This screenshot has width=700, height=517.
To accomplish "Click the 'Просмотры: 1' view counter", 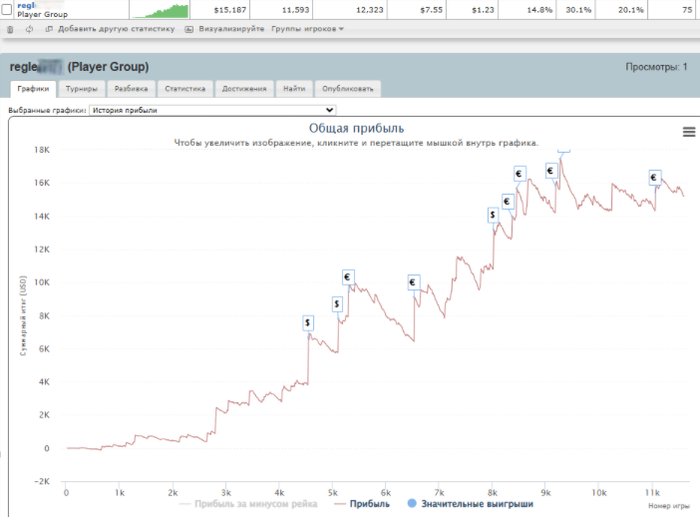I will [x=656, y=67].
